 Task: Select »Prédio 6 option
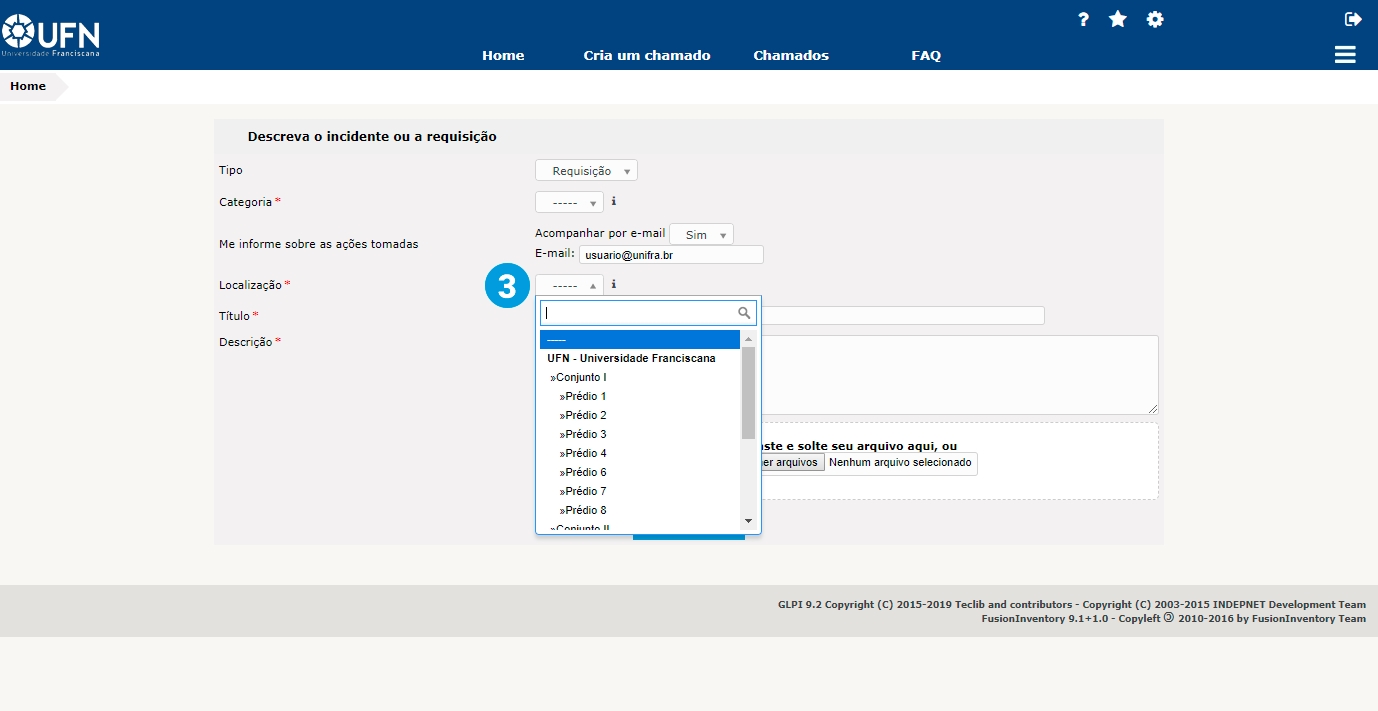pyautogui.click(x=640, y=473)
